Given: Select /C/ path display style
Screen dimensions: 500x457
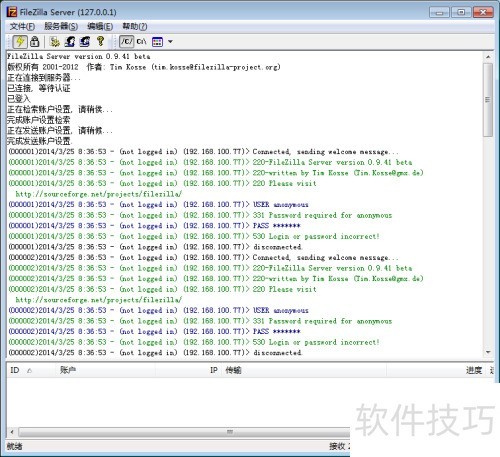Looking at the screenshot, I should pyautogui.click(x=127, y=42).
